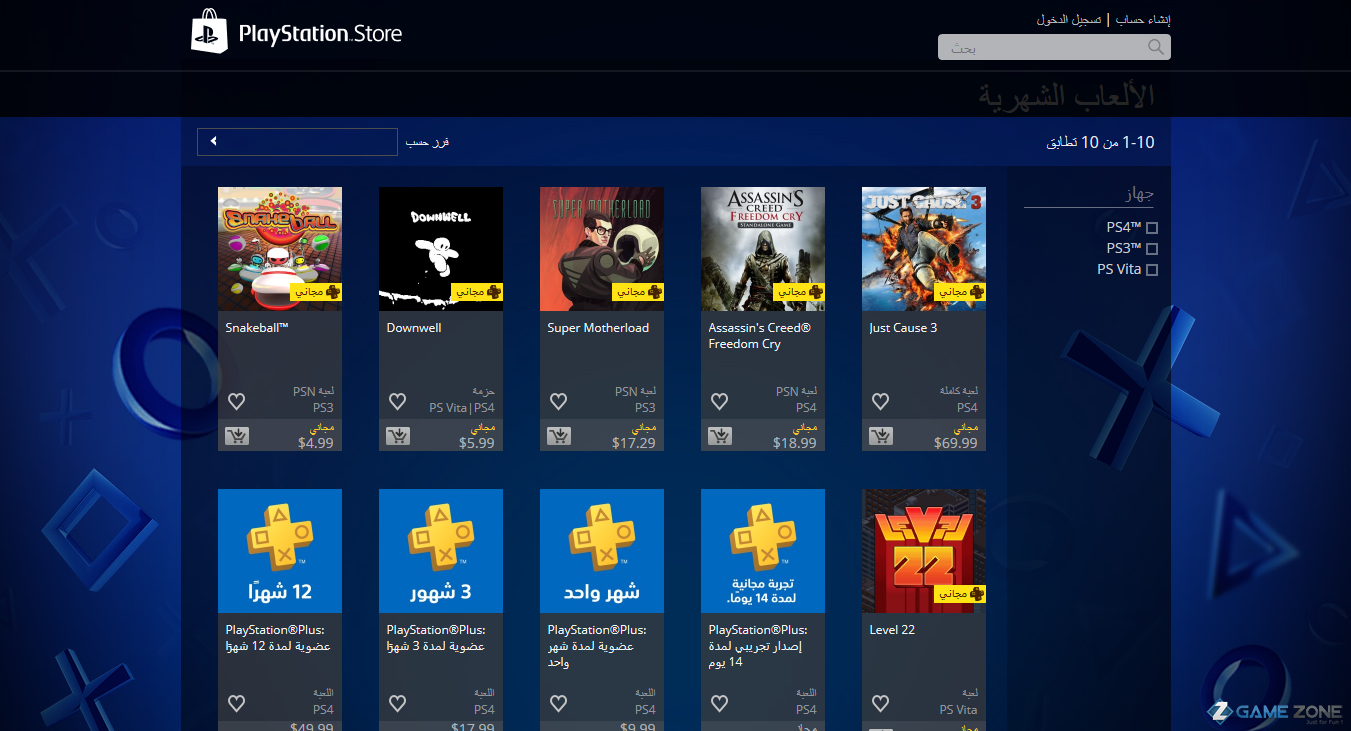Screen dimensions: 1351x731
Task: Open the Snakeball title link
Action: [257, 328]
